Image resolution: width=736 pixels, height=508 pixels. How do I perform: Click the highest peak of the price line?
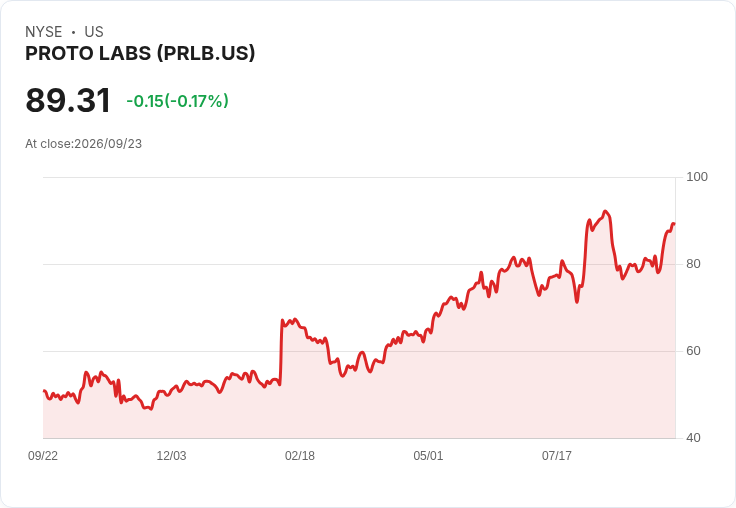[606, 211]
